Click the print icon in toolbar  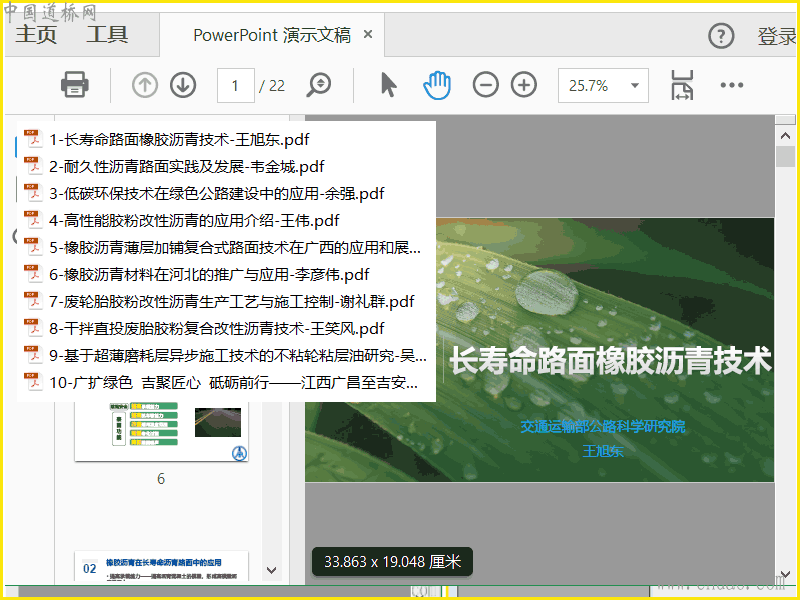[x=75, y=85]
